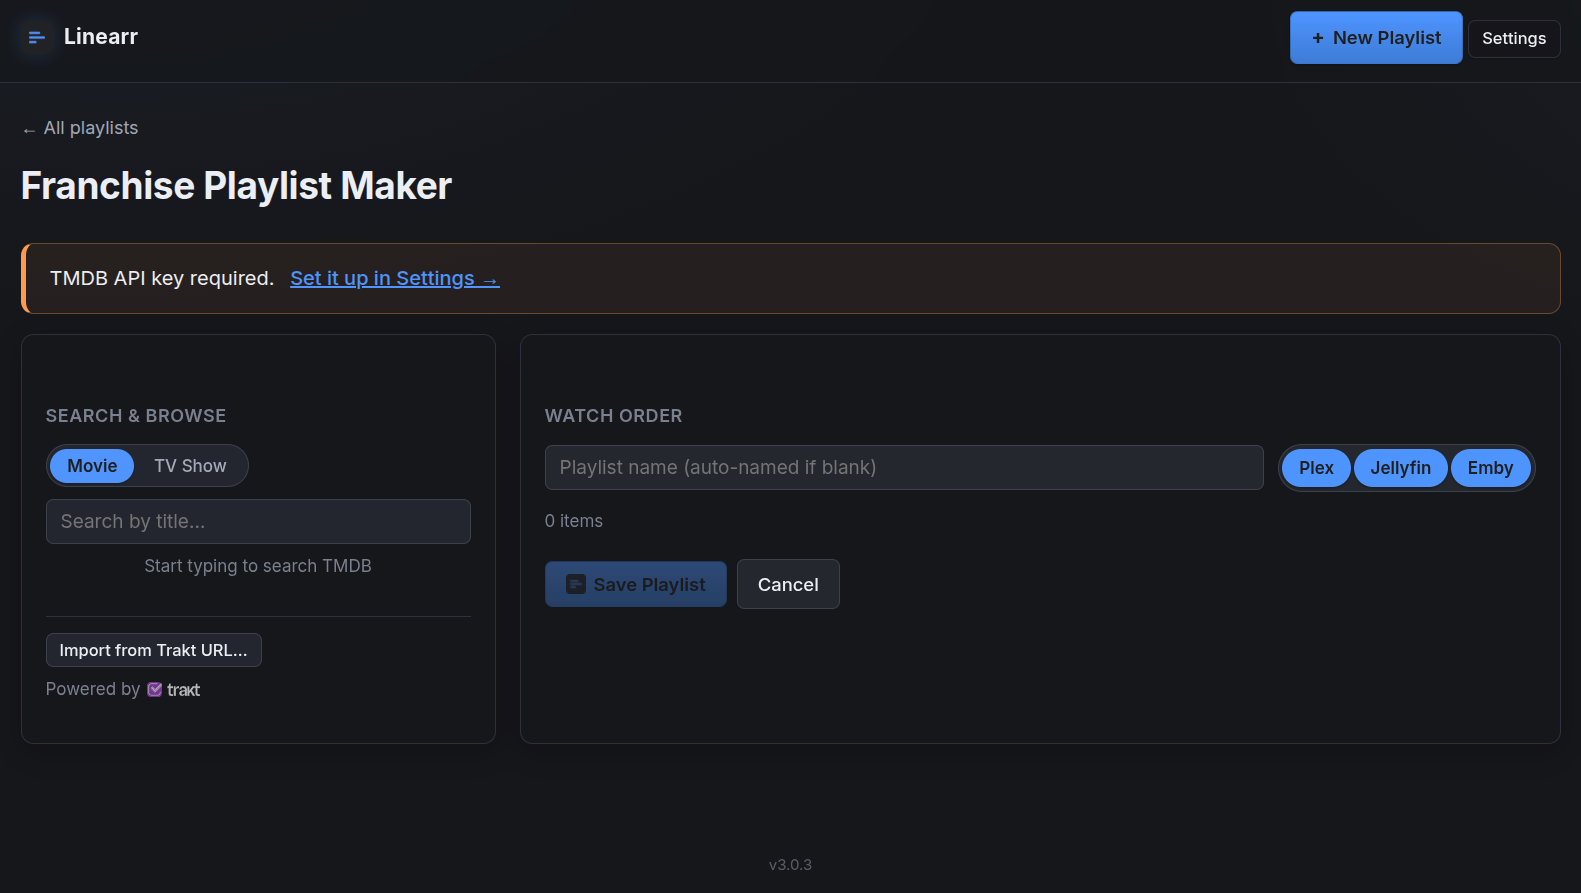The width and height of the screenshot is (1581, 893).
Task: Select the Movie search type
Action: pyautogui.click(x=92, y=466)
